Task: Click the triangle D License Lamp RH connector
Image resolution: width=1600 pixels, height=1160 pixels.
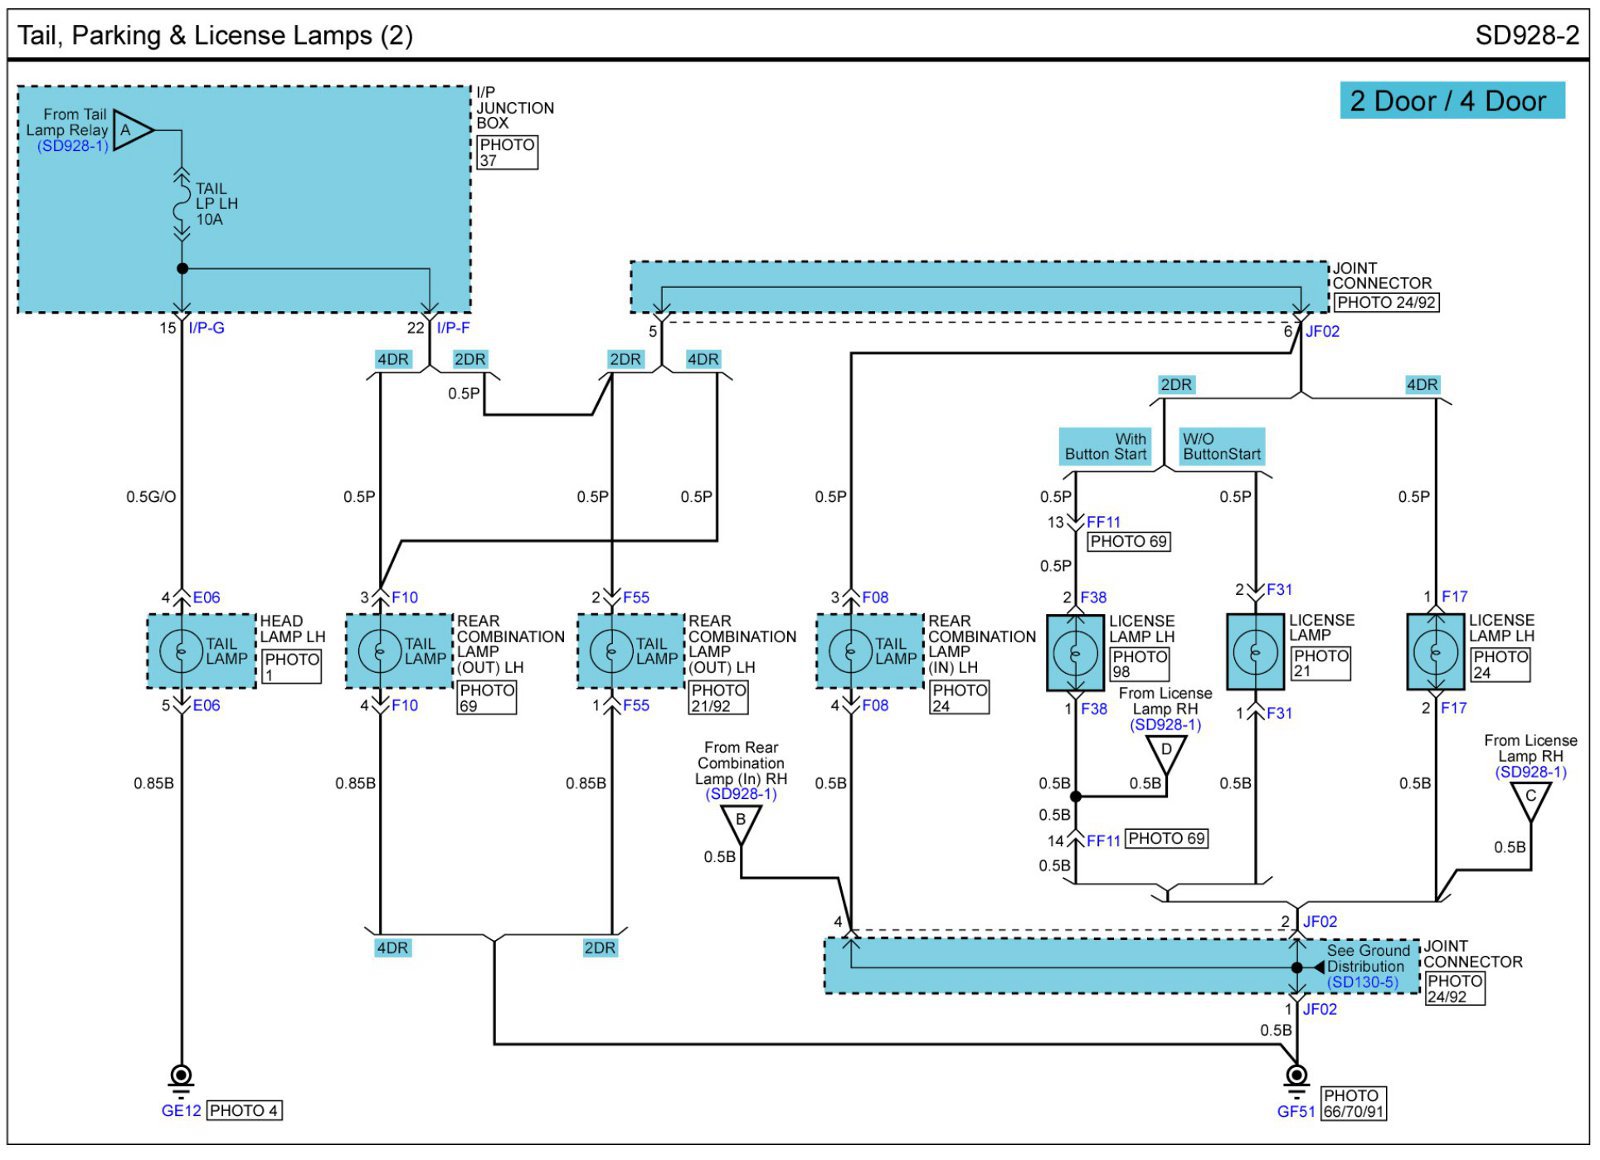Action: click(1165, 753)
